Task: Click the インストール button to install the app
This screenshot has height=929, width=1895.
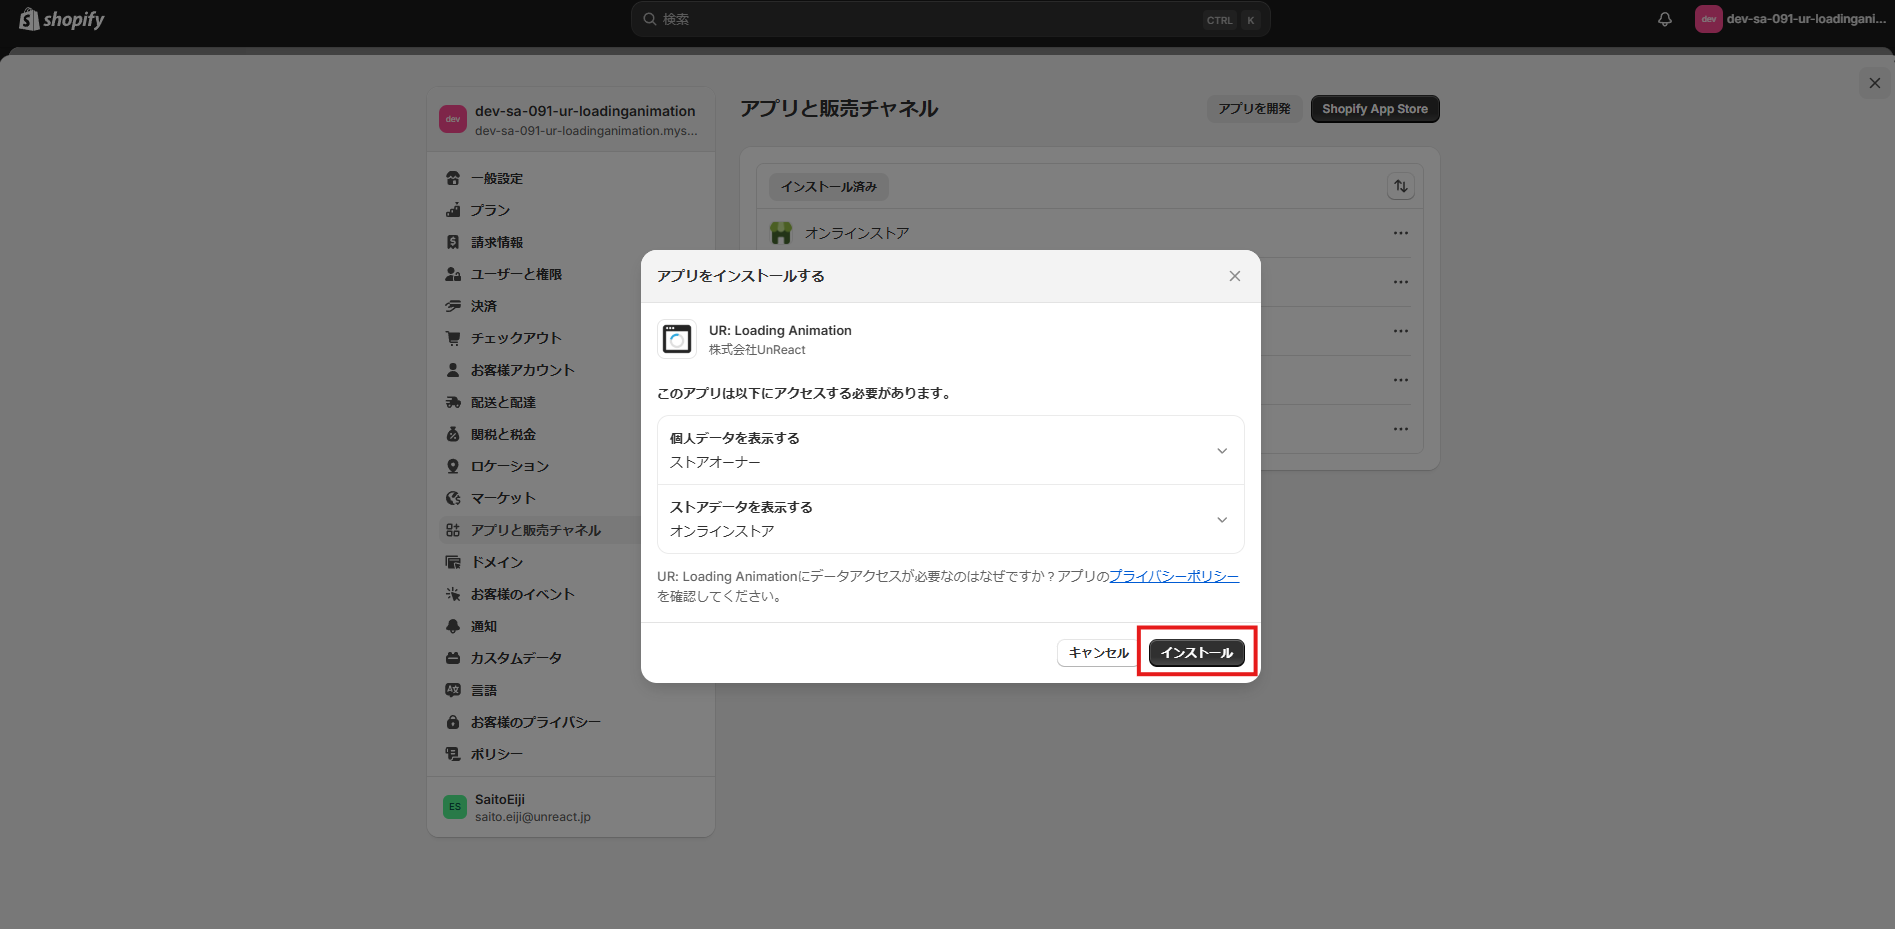Action: [x=1196, y=652]
